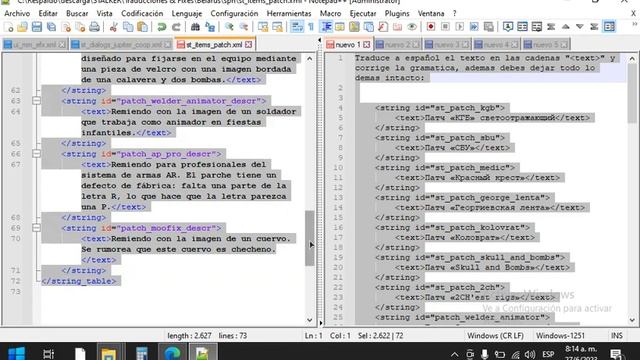Click the plugin up-triangle toolbar icon
Viewport: 640px width, 360px height.
[x=566, y=27]
